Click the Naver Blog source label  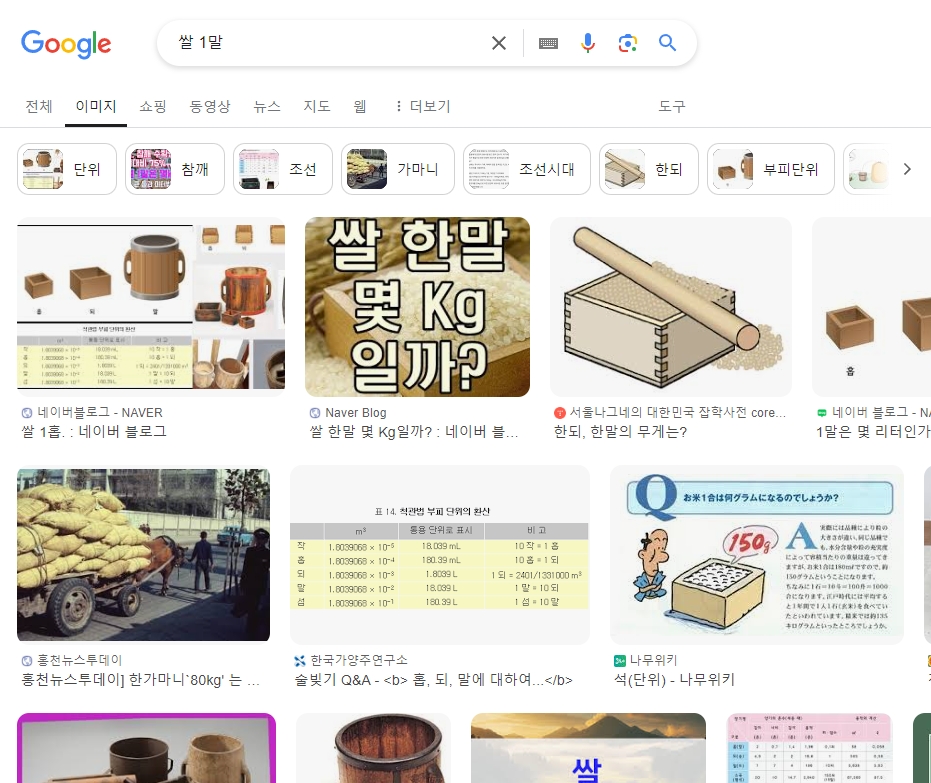pyautogui.click(x=356, y=413)
